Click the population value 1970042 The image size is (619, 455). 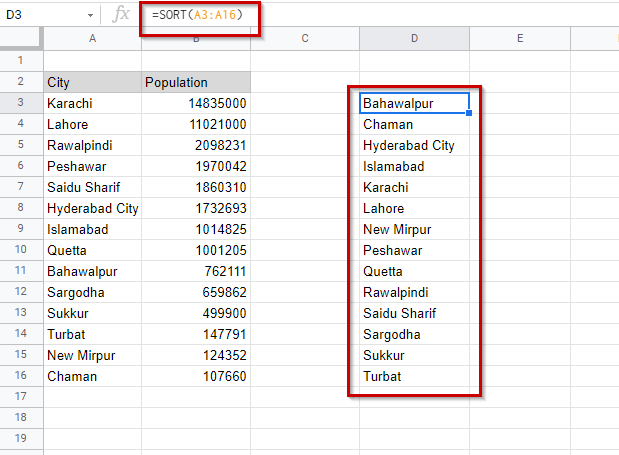tap(196, 166)
